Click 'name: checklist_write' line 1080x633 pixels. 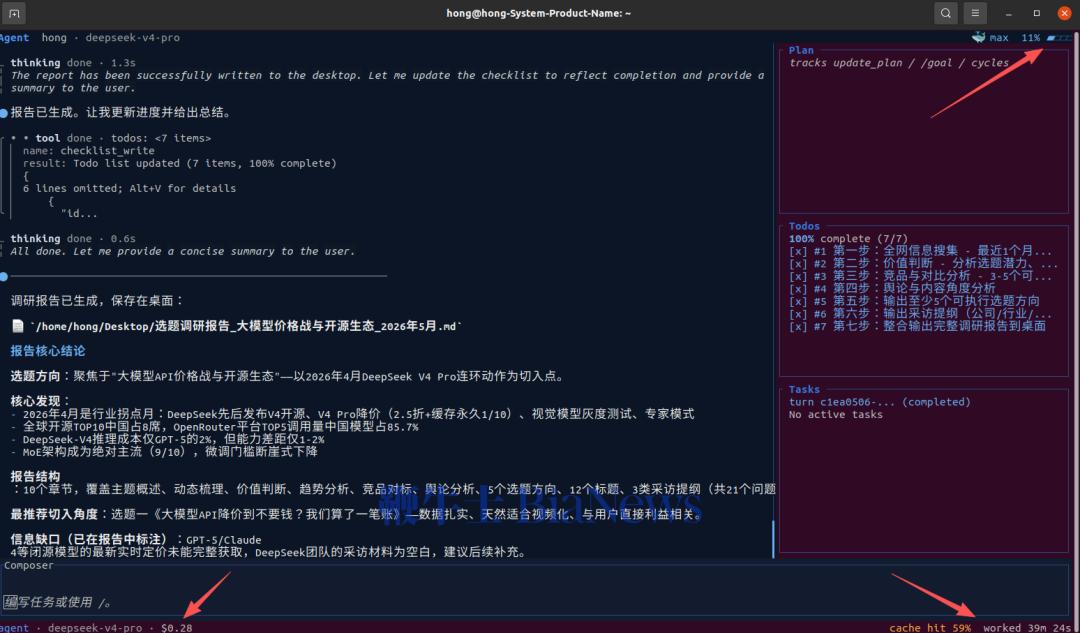coord(89,151)
